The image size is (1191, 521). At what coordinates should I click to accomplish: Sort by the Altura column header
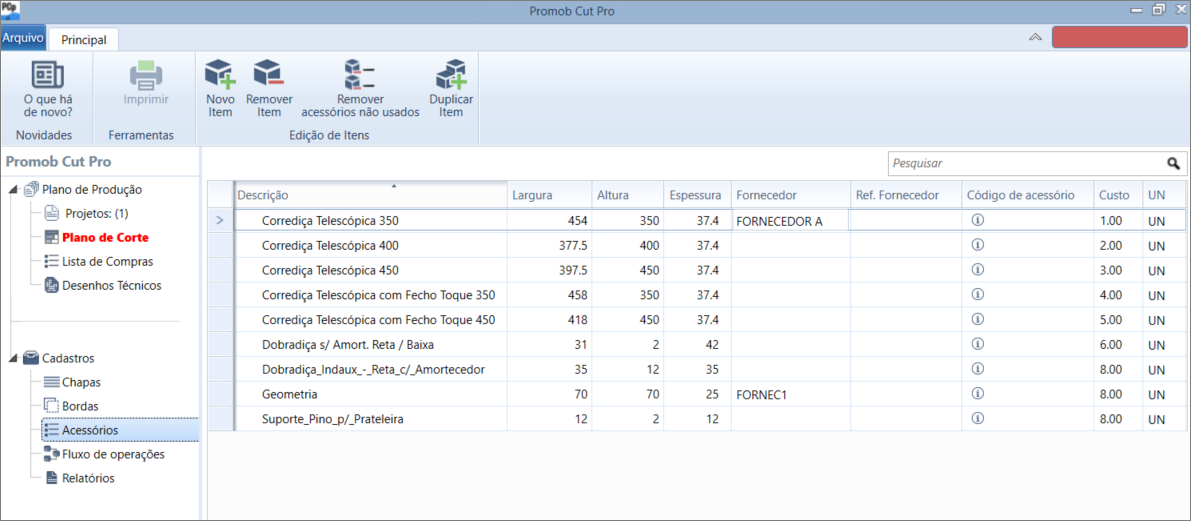click(627, 195)
